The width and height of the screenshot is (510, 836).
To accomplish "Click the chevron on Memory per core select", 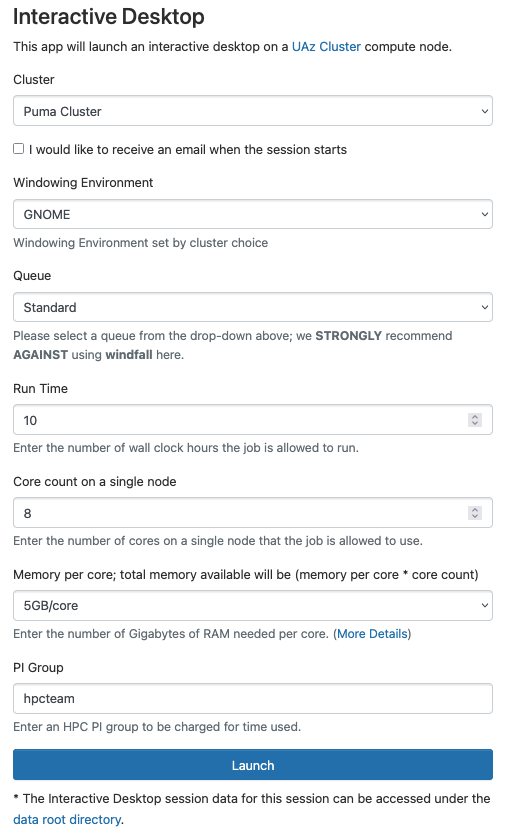I will (484, 606).
